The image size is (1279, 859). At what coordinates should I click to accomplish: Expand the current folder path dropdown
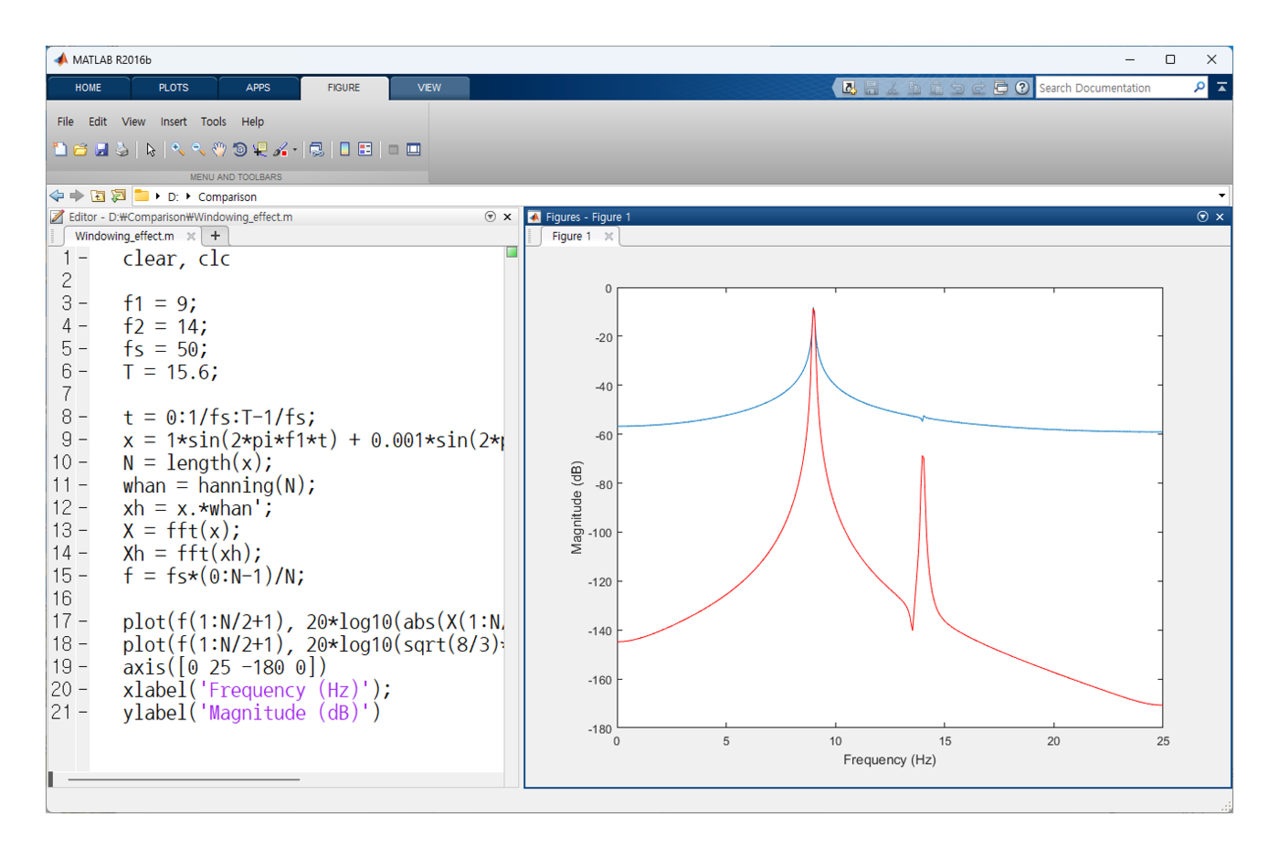tap(1222, 196)
